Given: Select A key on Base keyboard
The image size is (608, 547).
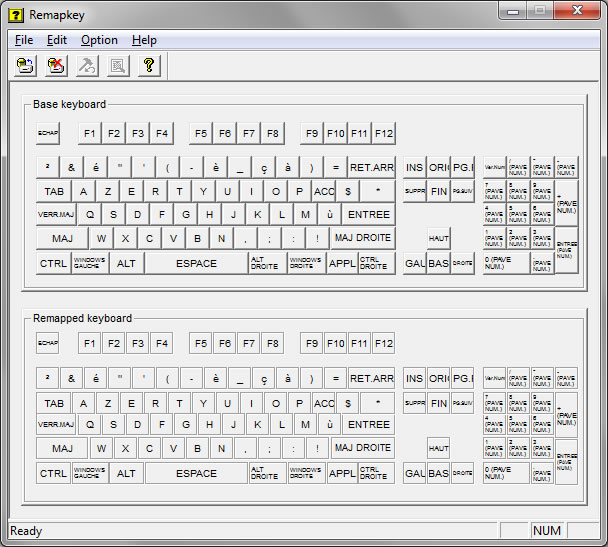Looking at the screenshot, I should click(83, 192).
